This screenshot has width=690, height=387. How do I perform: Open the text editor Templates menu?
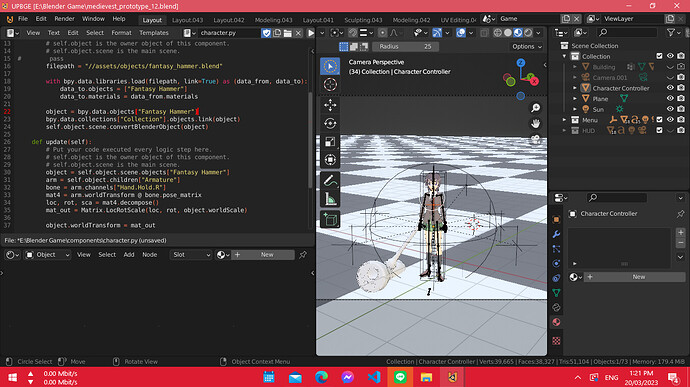click(x=154, y=33)
